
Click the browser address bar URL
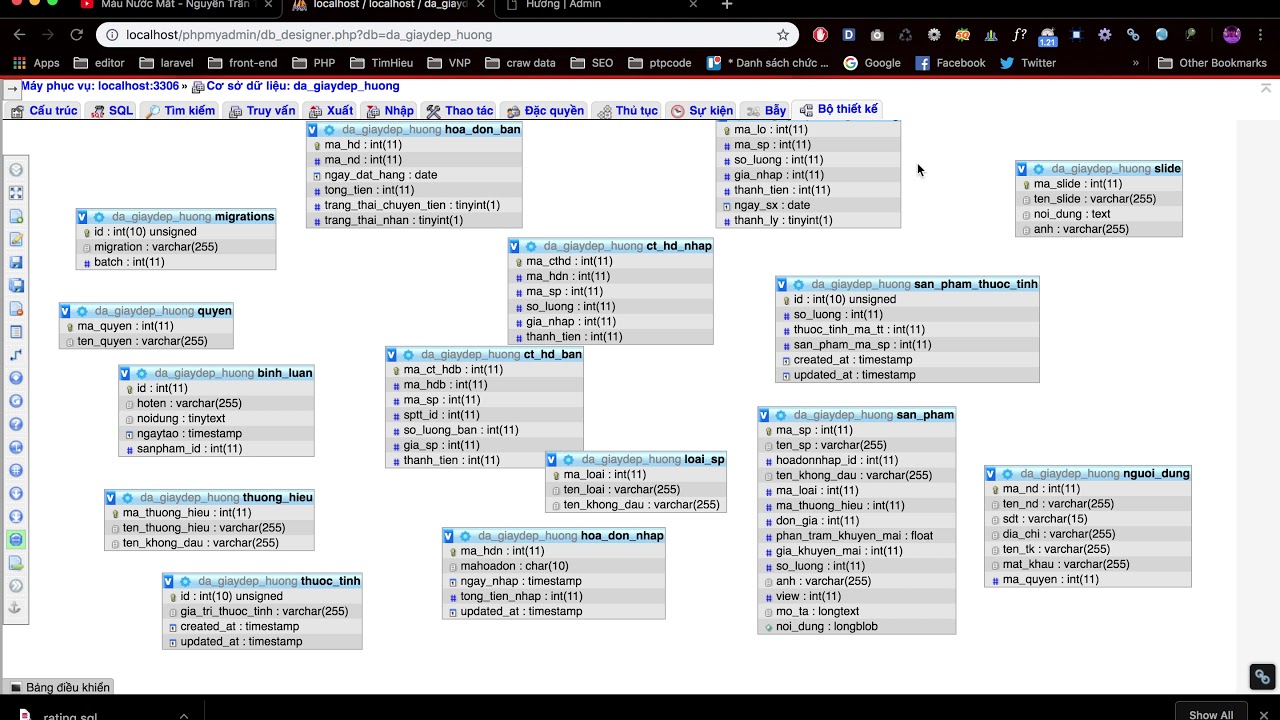click(x=309, y=35)
